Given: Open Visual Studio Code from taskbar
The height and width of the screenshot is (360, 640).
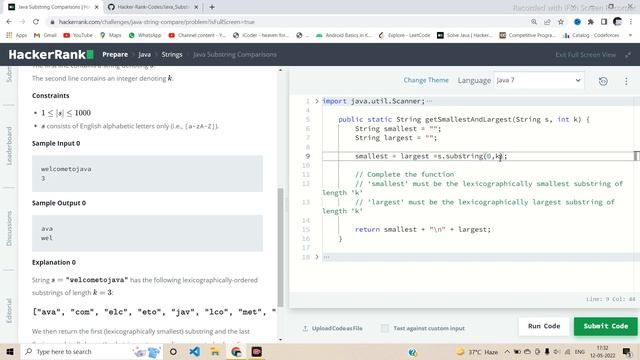Looking at the screenshot, I should pos(195,351).
